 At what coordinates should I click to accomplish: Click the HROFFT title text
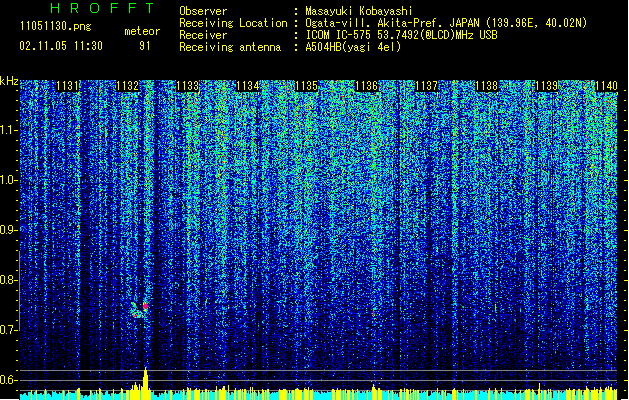pyautogui.click(x=102, y=8)
